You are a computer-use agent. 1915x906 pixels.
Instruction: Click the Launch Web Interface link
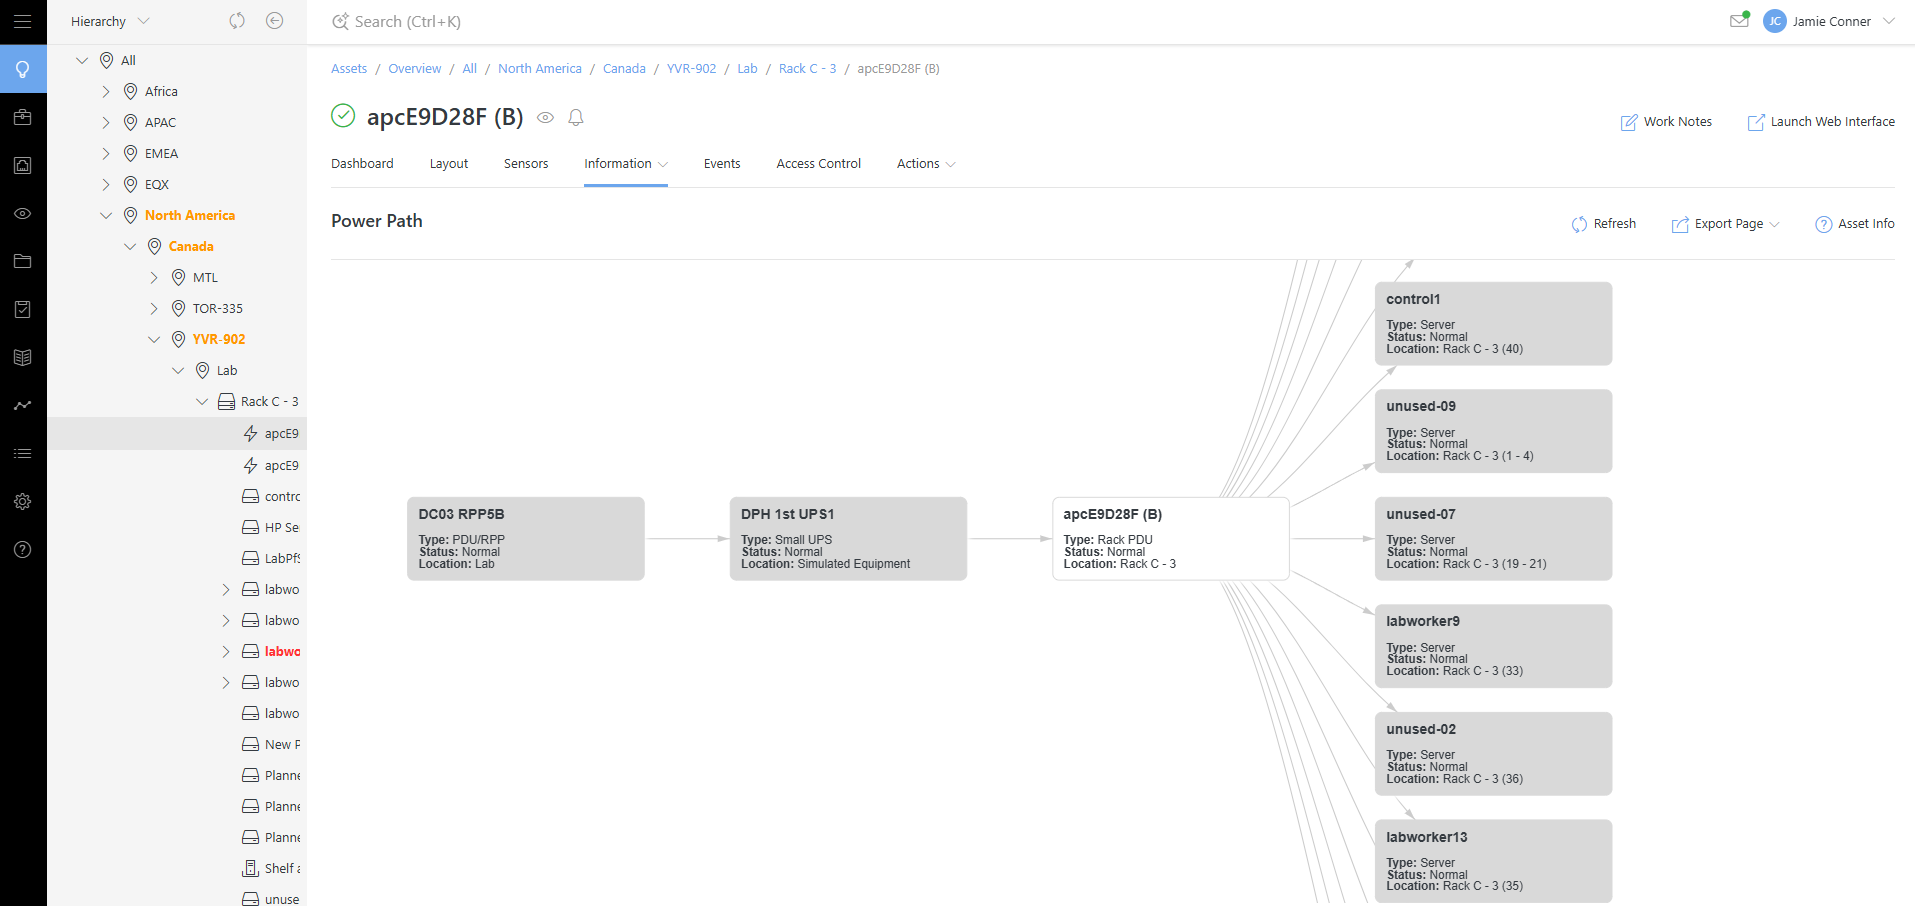click(x=1821, y=122)
